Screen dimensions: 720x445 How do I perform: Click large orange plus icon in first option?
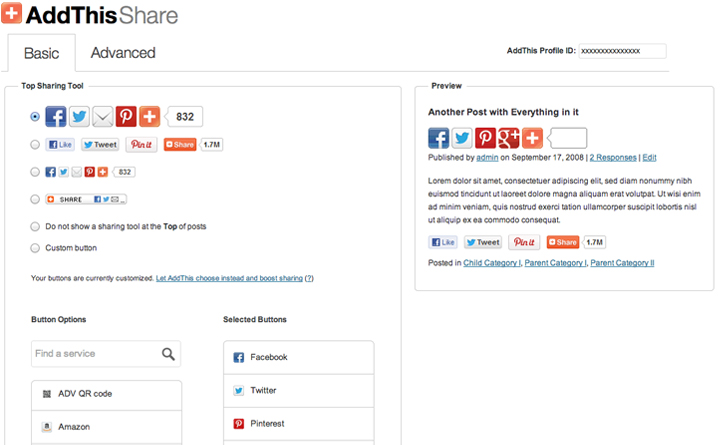[149, 117]
